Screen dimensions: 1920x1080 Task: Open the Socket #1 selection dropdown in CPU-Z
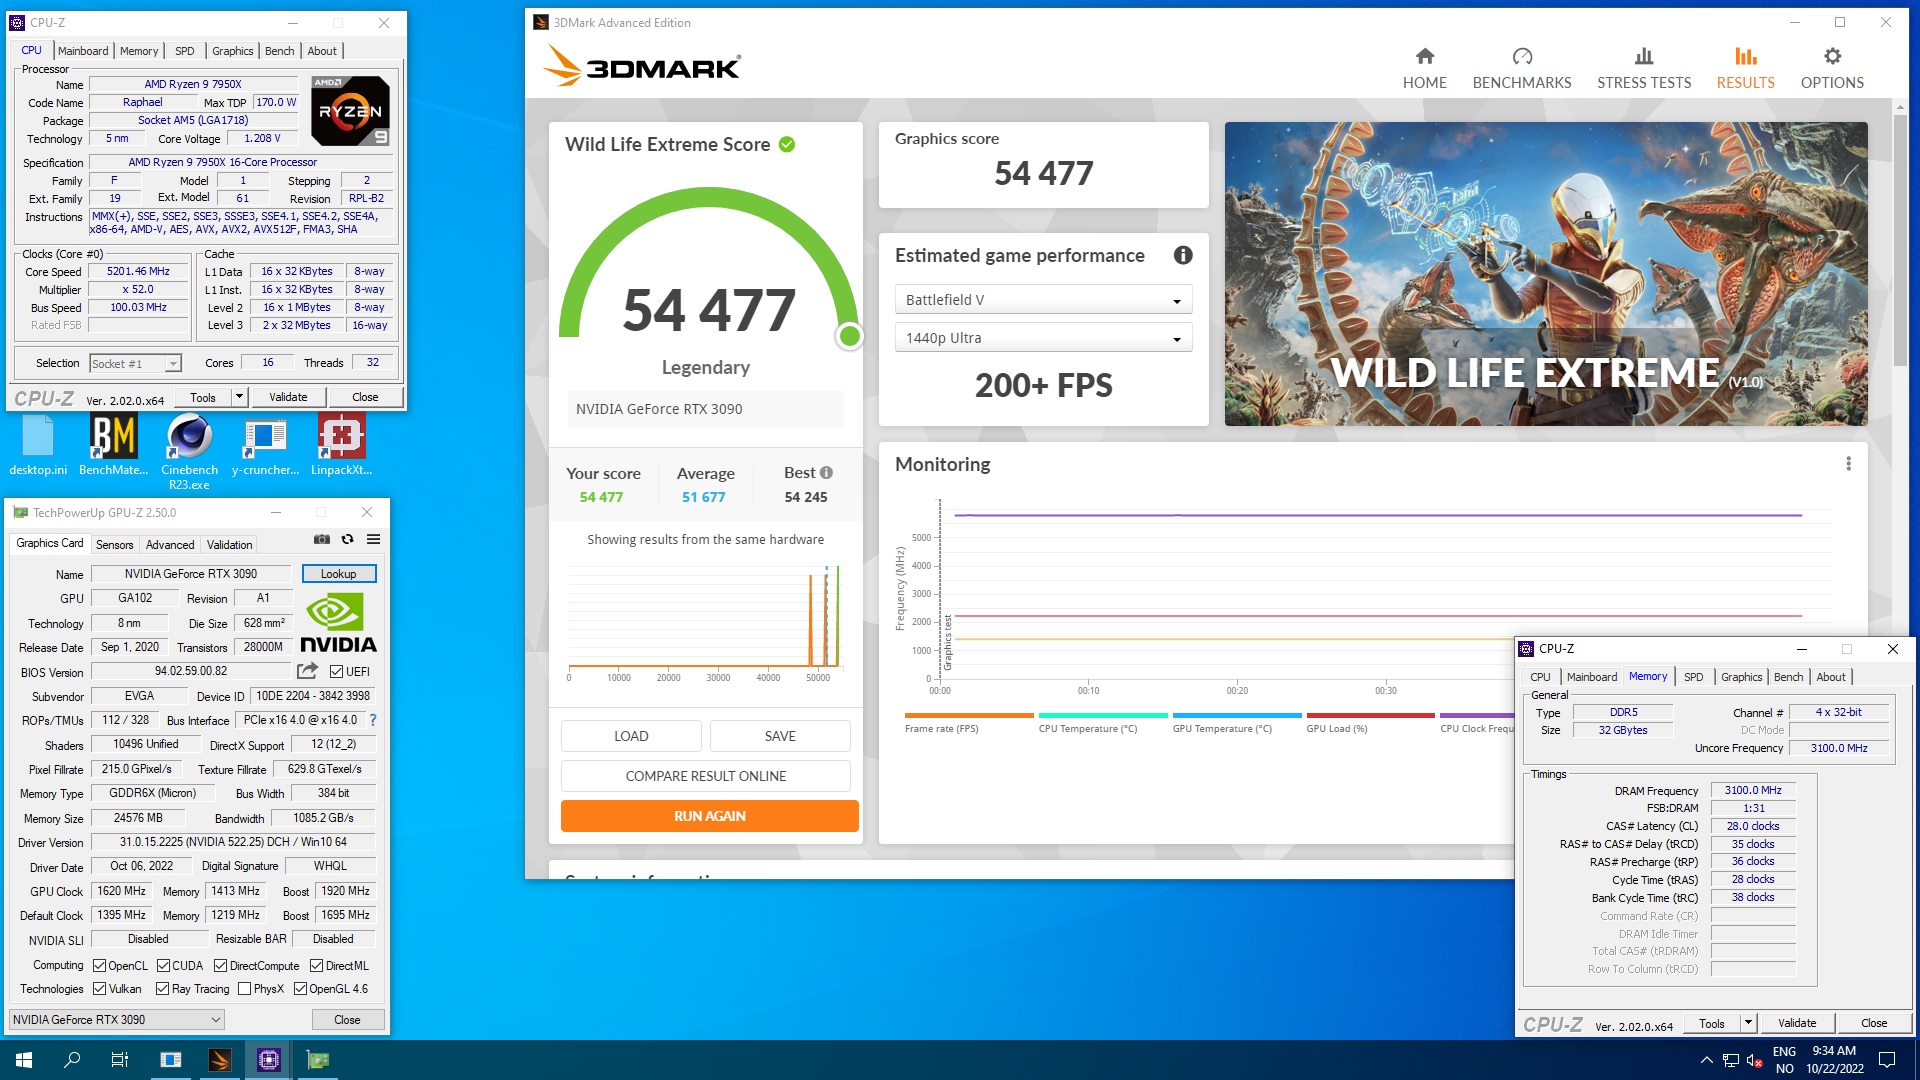point(135,364)
